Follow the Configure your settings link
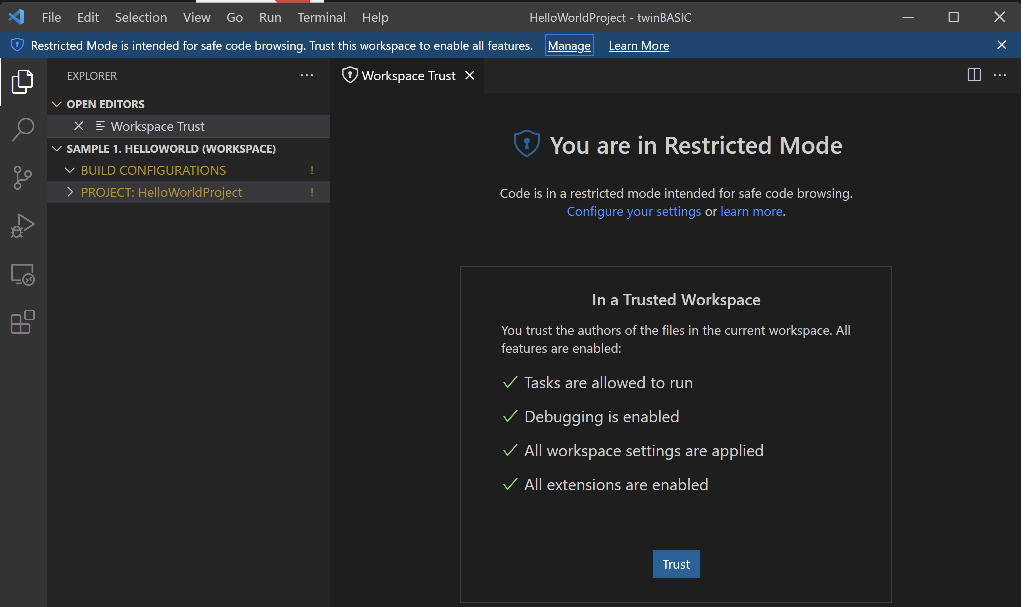Screen dimensions: 1025x607 pyautogui.click(x=633, y=212)
